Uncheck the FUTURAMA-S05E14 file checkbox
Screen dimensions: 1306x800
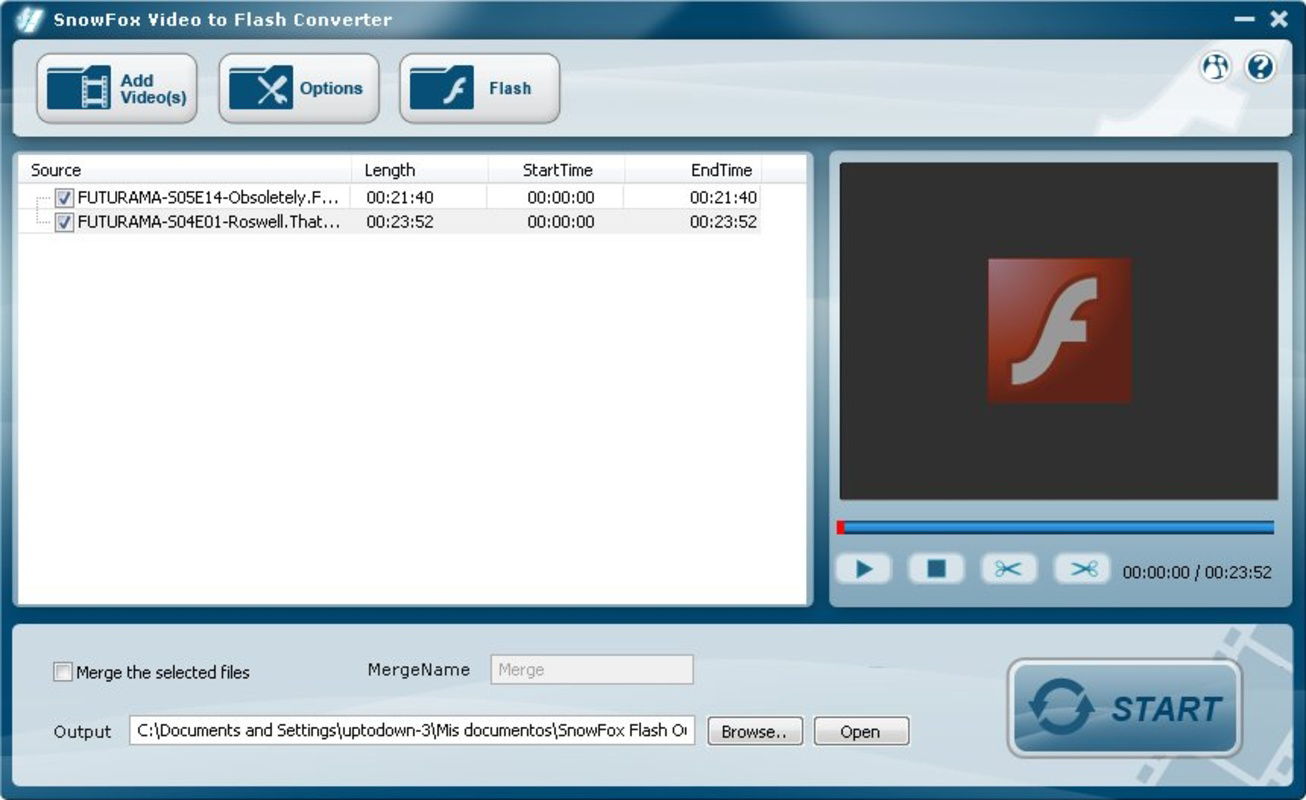(x=65, y=198)
